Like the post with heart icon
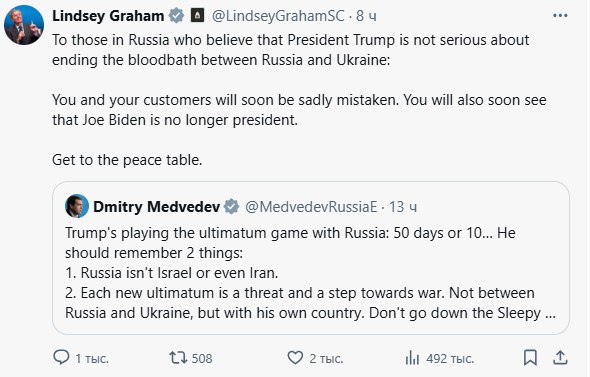The image size is (590, 377). click(x=295, y=357)
